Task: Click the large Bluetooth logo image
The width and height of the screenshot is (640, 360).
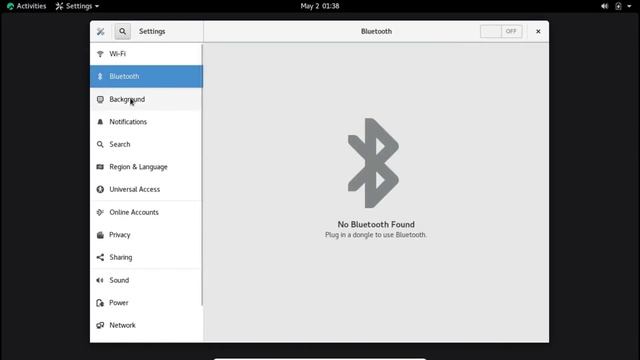Action: 373,163
